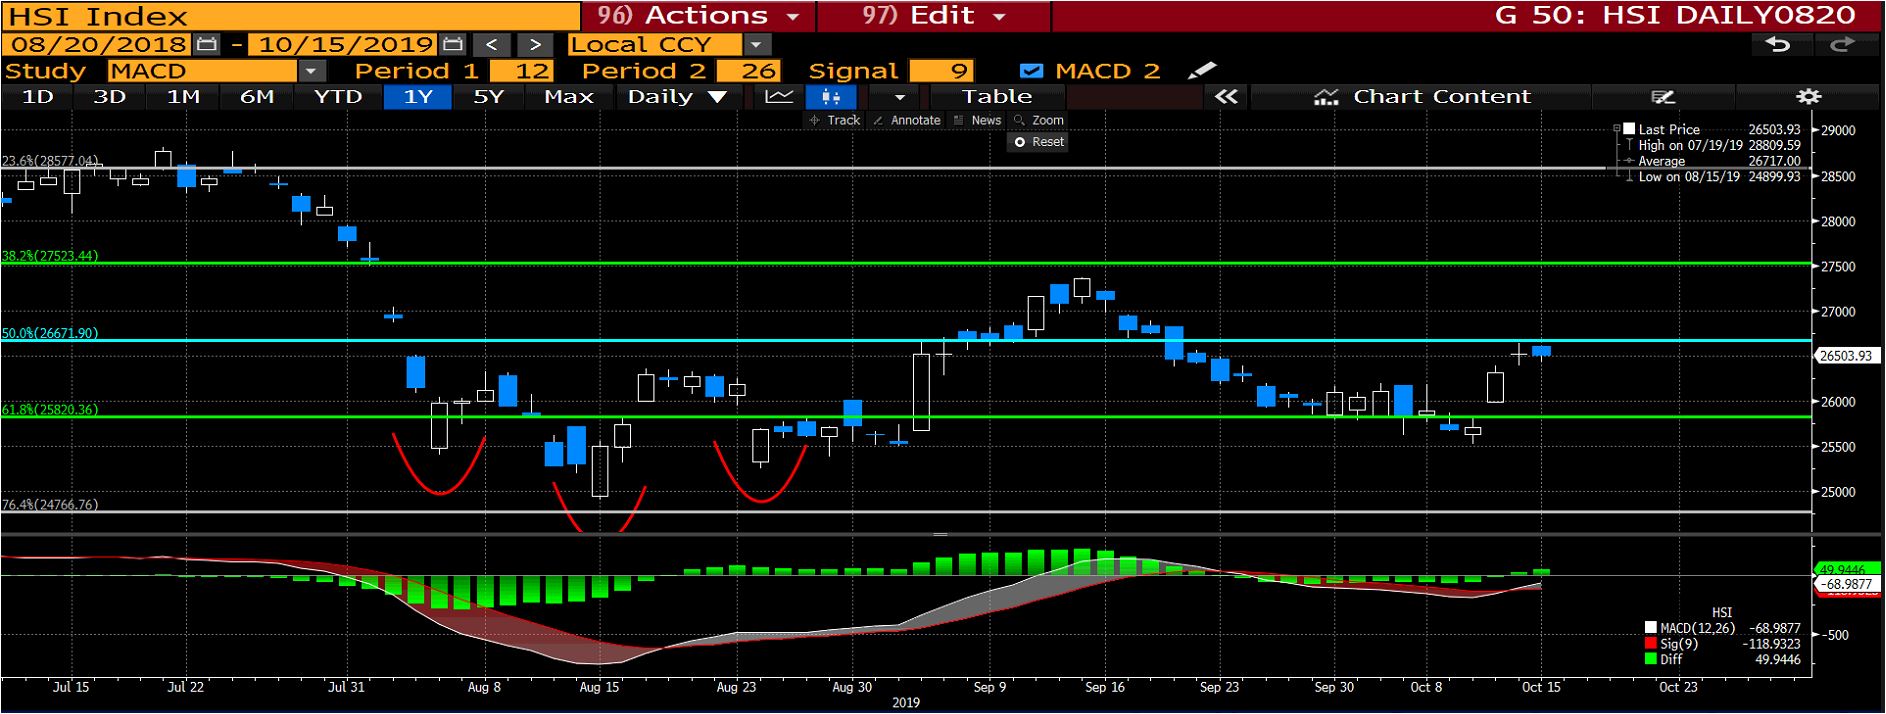Expand the Study MACD dropdown
Screen dimensions: 1886x714
click(x=311, y=71)
